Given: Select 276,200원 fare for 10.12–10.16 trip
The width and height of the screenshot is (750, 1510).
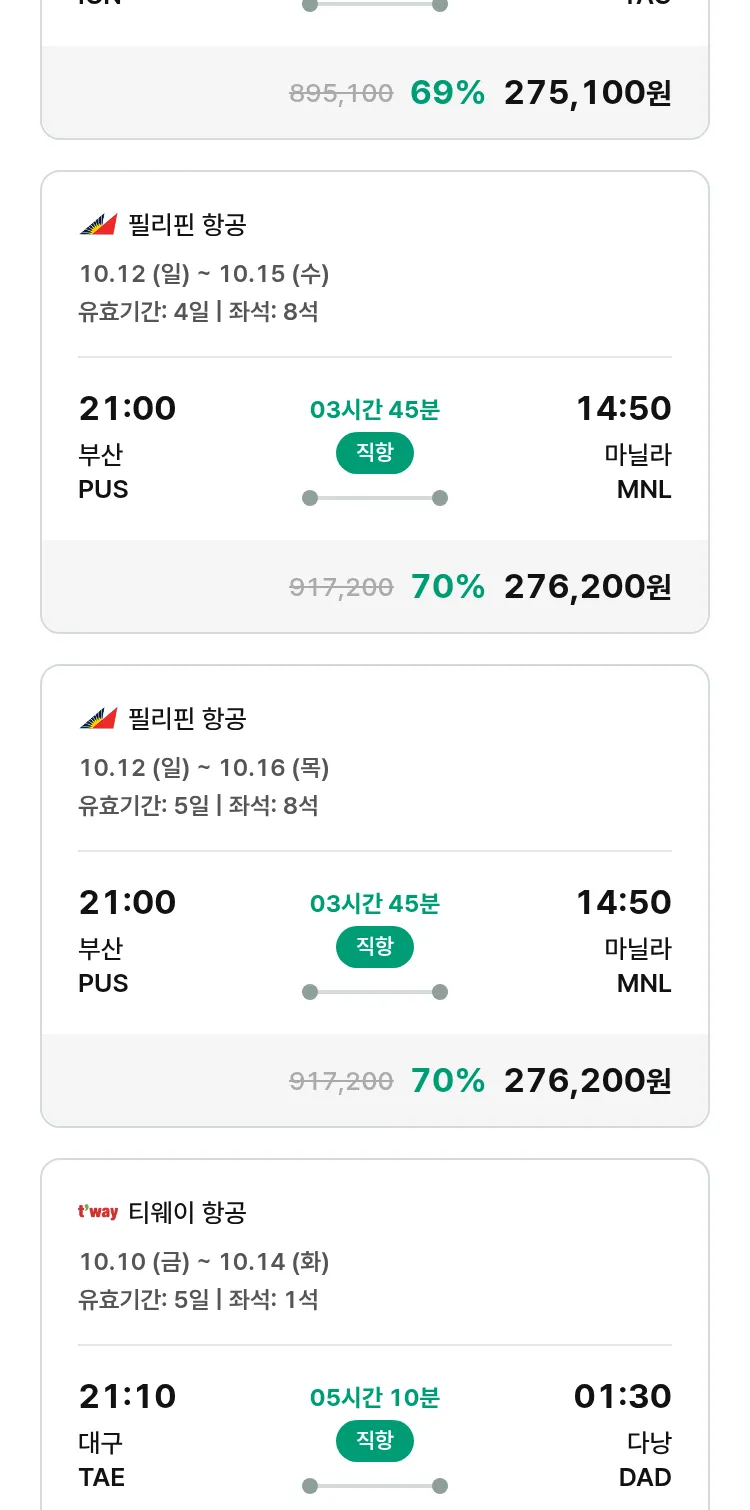Looking at the screenshot, I should click(x=587, y=1081).
